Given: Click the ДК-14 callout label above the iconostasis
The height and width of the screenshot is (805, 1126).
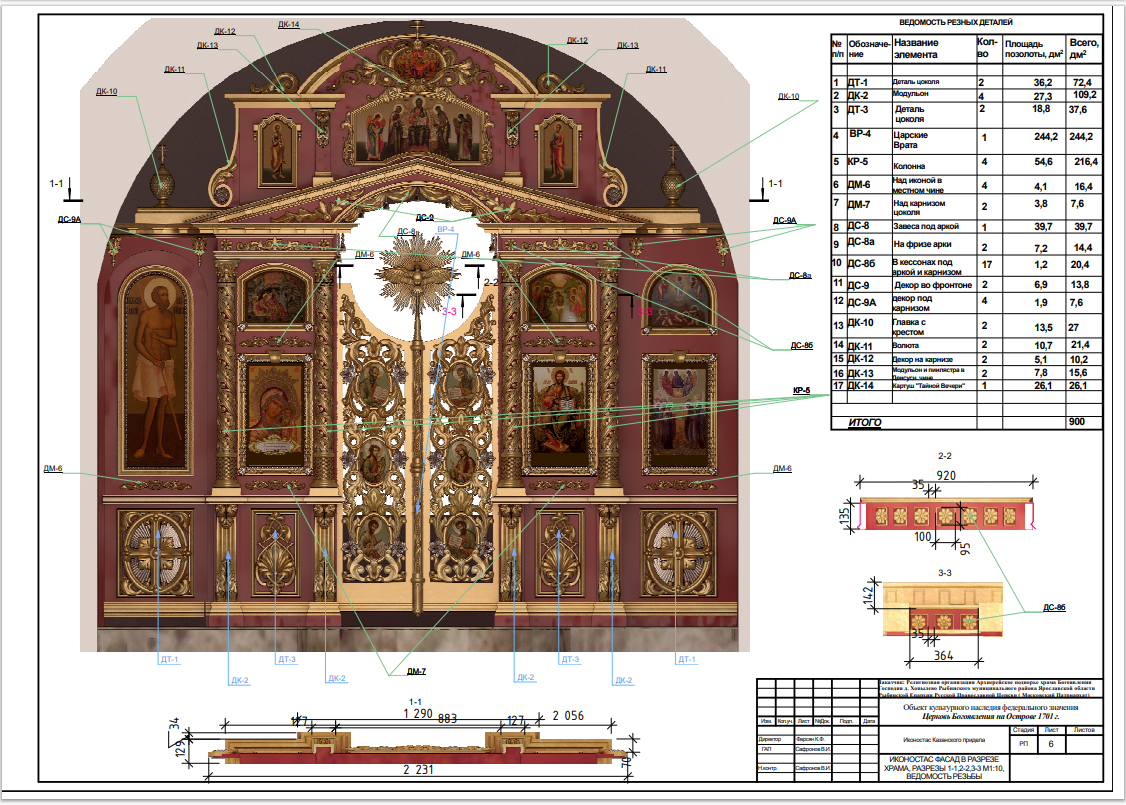Looking at the screenshot, I should (x=289, y=24).
